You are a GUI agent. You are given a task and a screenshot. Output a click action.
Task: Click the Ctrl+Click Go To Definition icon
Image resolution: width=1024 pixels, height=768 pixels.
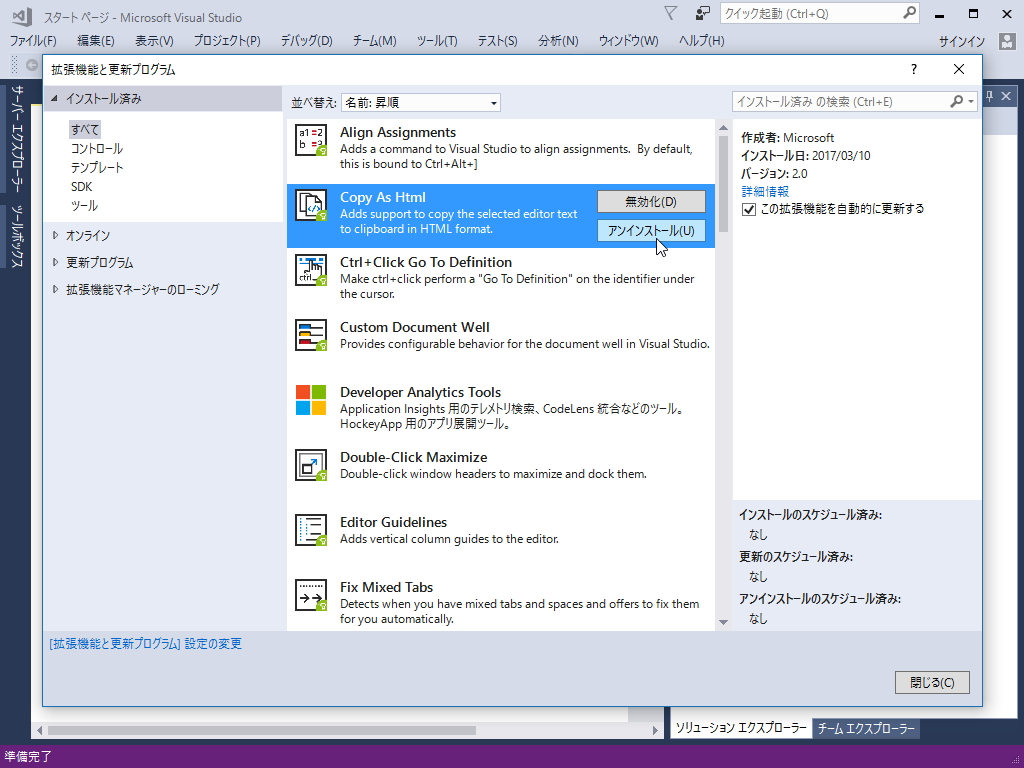311,270
